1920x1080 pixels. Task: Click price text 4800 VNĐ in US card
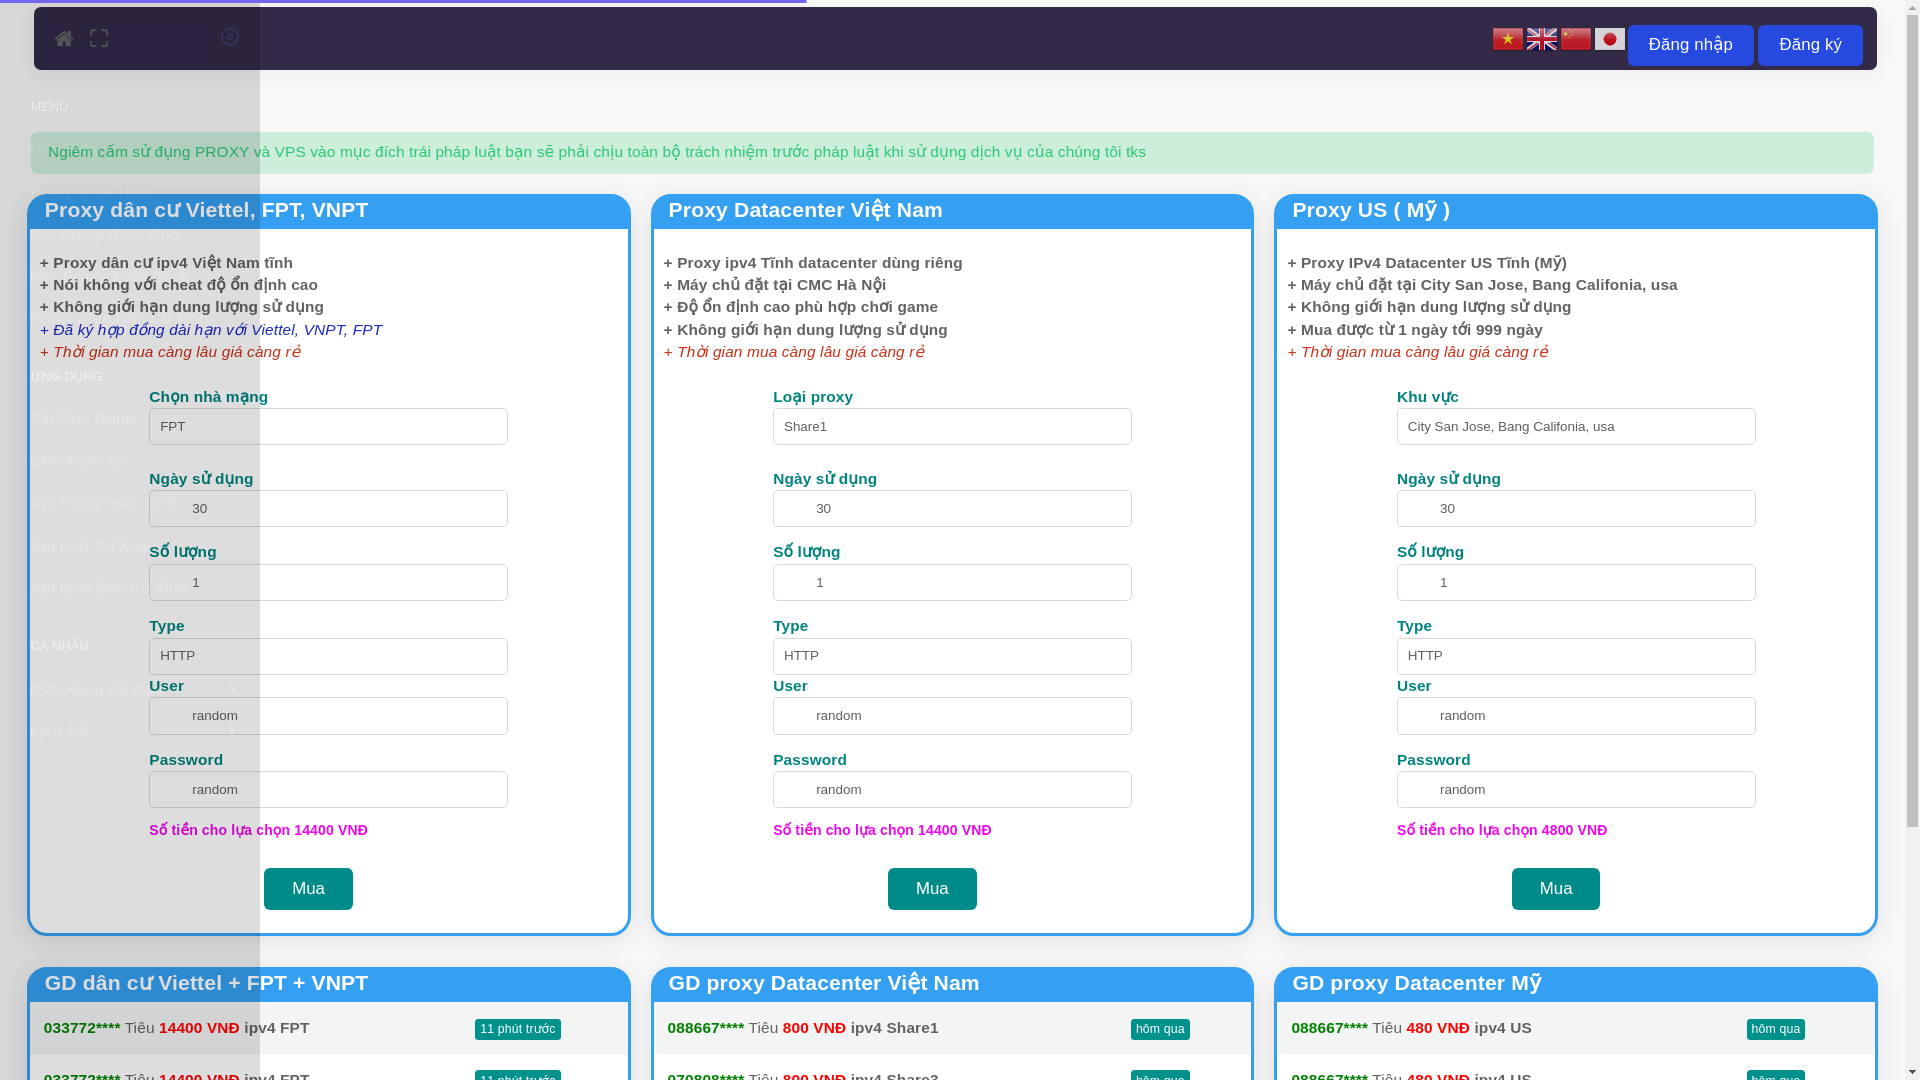pos(1574,830)
